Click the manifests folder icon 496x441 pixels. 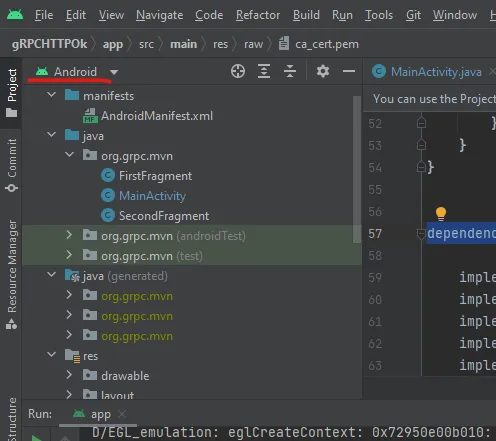point(72,95)
